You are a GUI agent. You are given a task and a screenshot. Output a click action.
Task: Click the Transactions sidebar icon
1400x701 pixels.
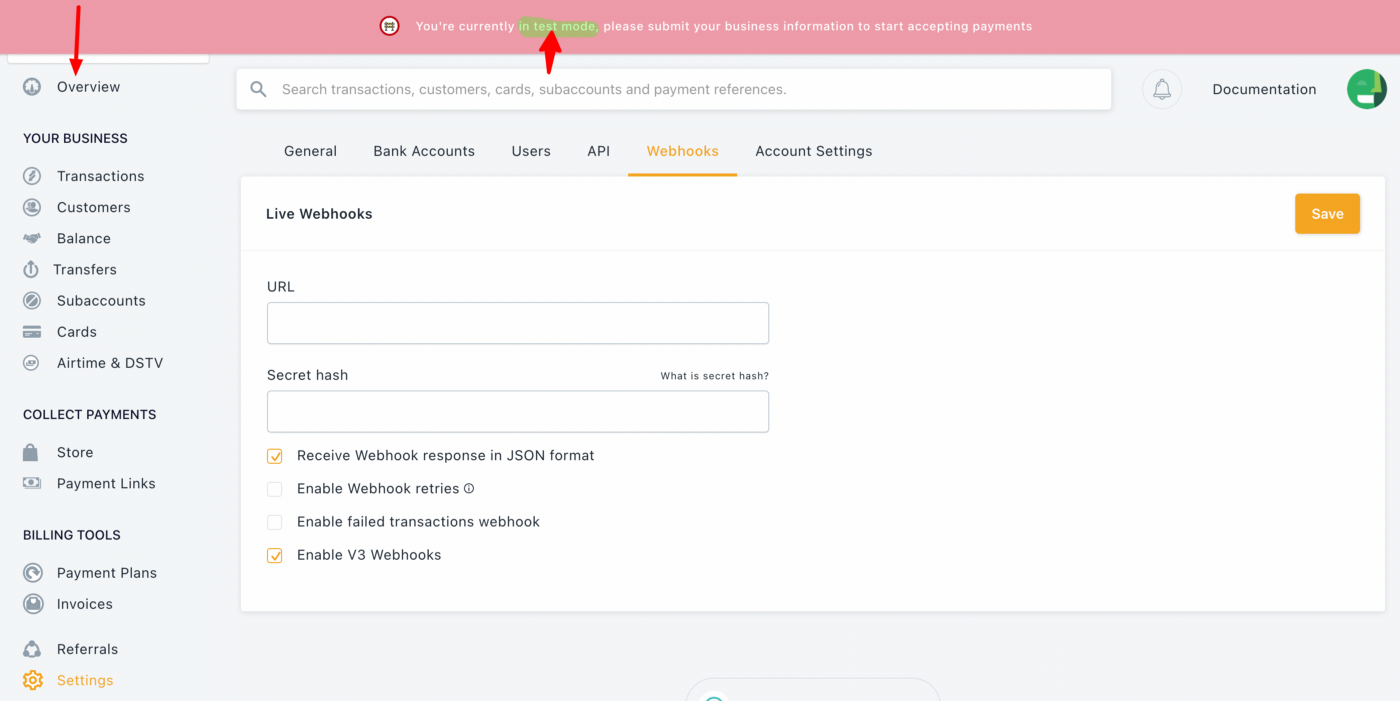pos(32,176)
